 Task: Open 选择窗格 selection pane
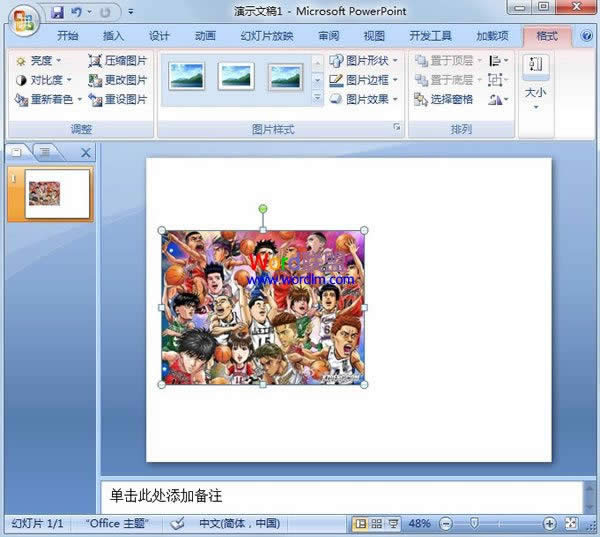[x=444, y=100]
